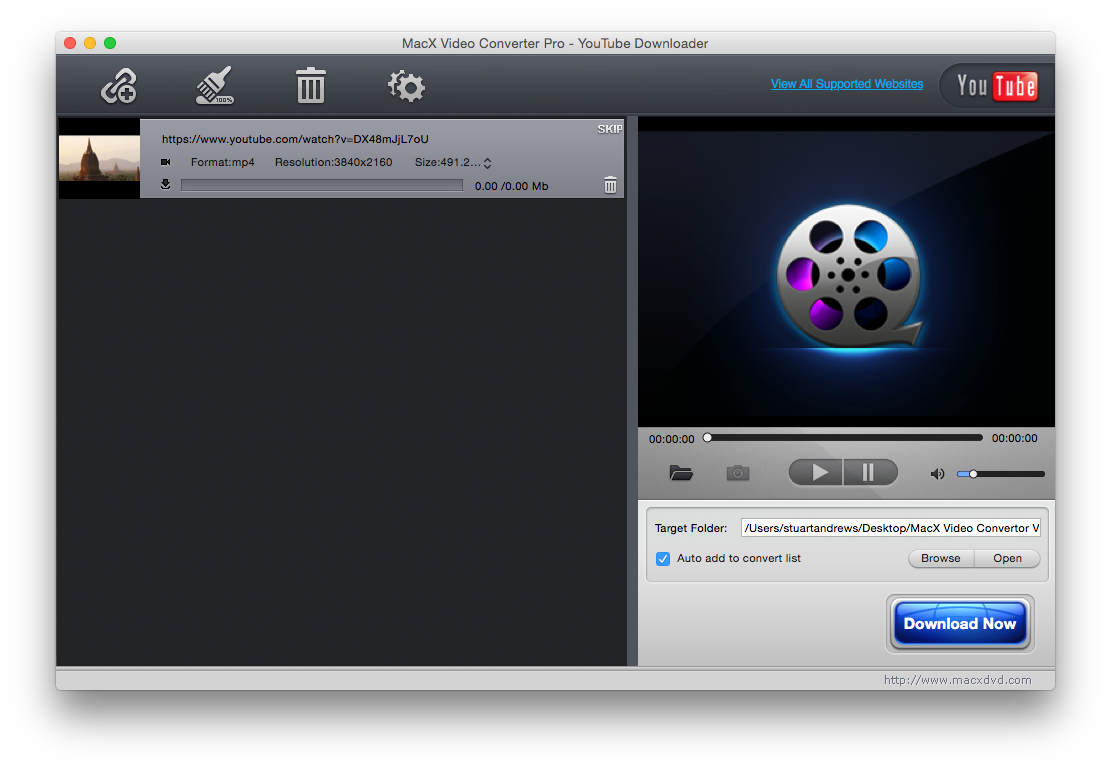The height and width of the screenshot is (770, 1111).
Task: Open View All Supported Websites link
Action: coord(847,84)
